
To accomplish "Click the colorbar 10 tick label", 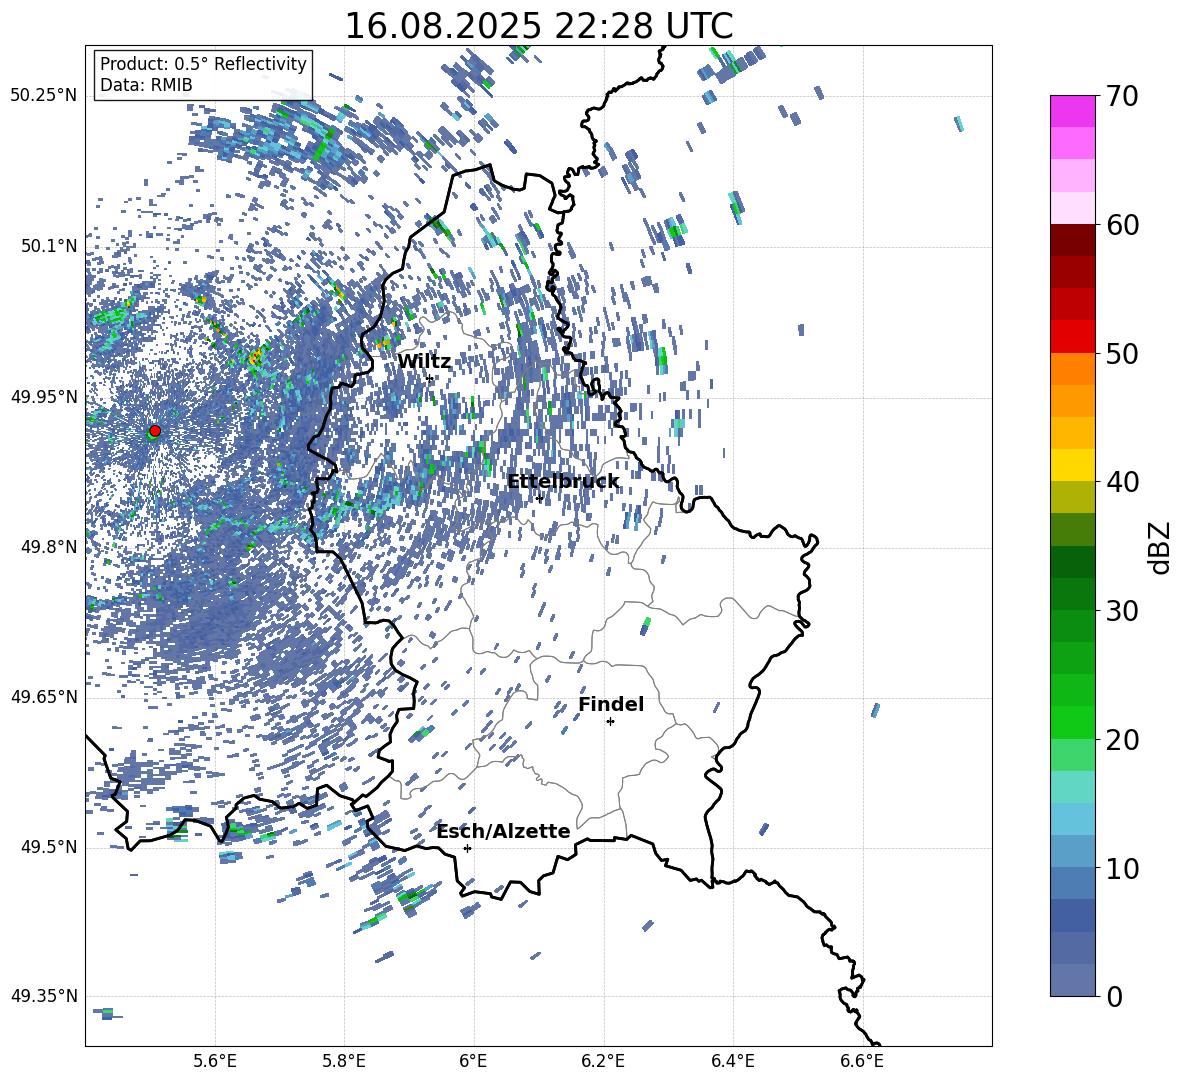I will pos(1122,868).
